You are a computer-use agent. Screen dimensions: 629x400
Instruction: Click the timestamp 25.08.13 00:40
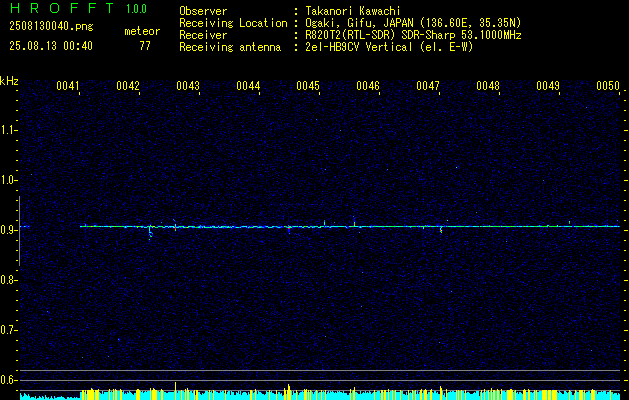[51, 46]
